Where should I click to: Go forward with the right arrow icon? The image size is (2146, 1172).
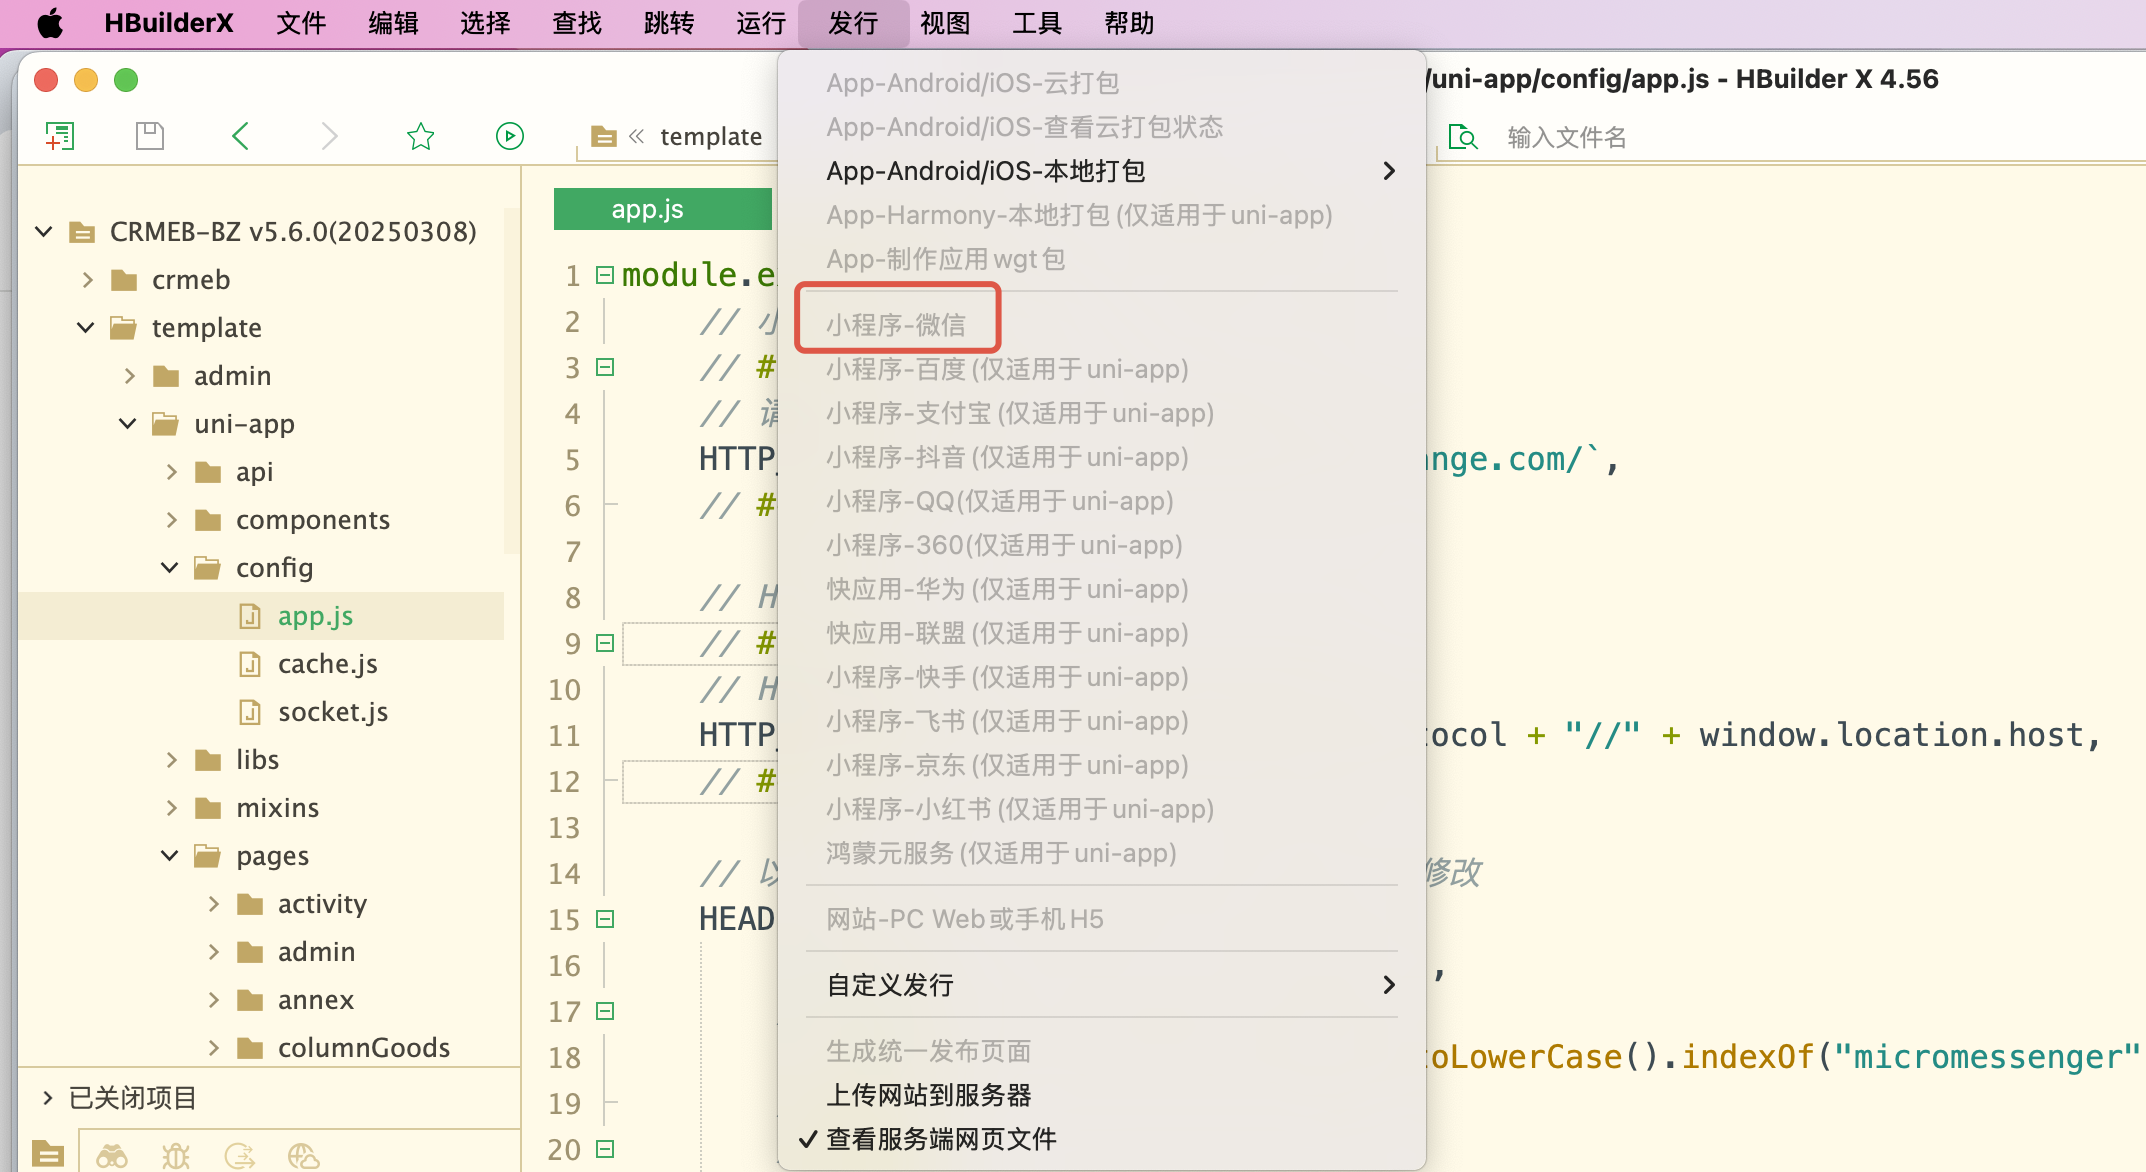pos(329,136)
